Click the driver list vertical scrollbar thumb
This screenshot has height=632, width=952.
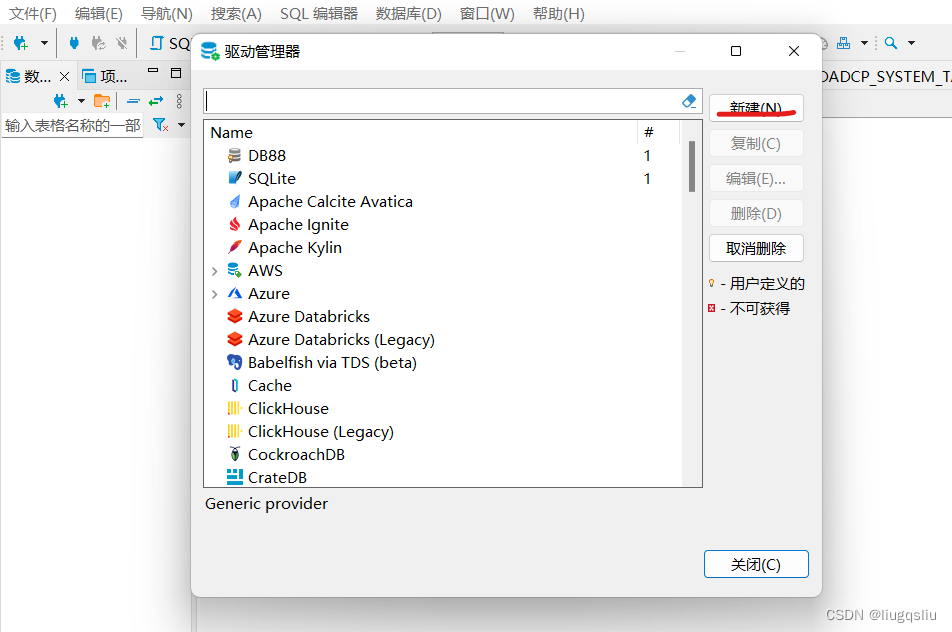point(692,166)
